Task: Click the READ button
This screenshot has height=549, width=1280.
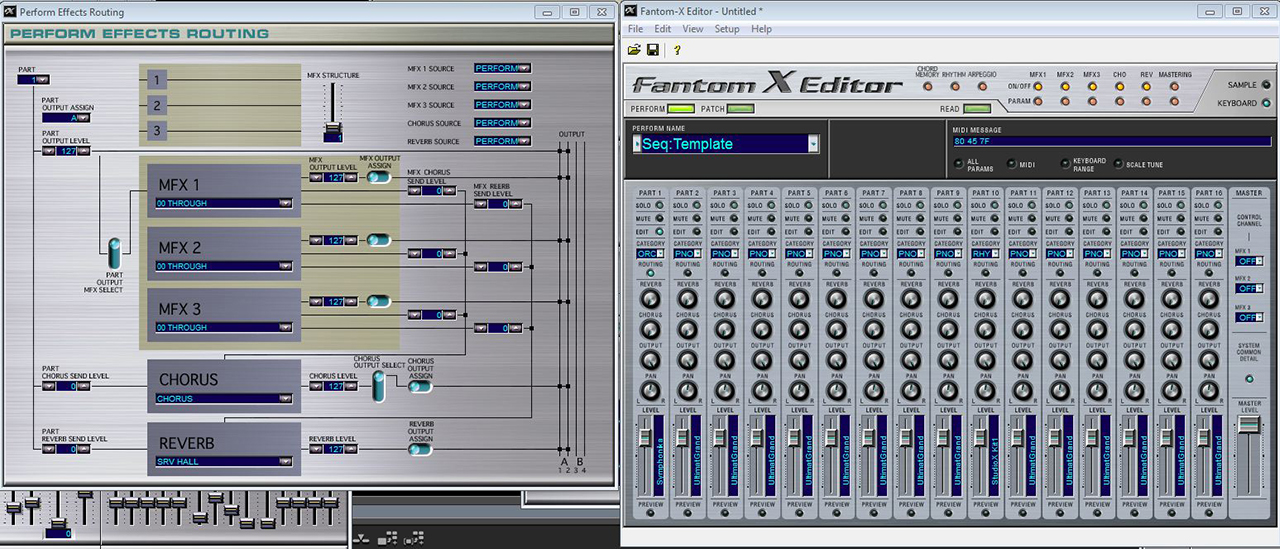Action: click(x=977, y=108)
